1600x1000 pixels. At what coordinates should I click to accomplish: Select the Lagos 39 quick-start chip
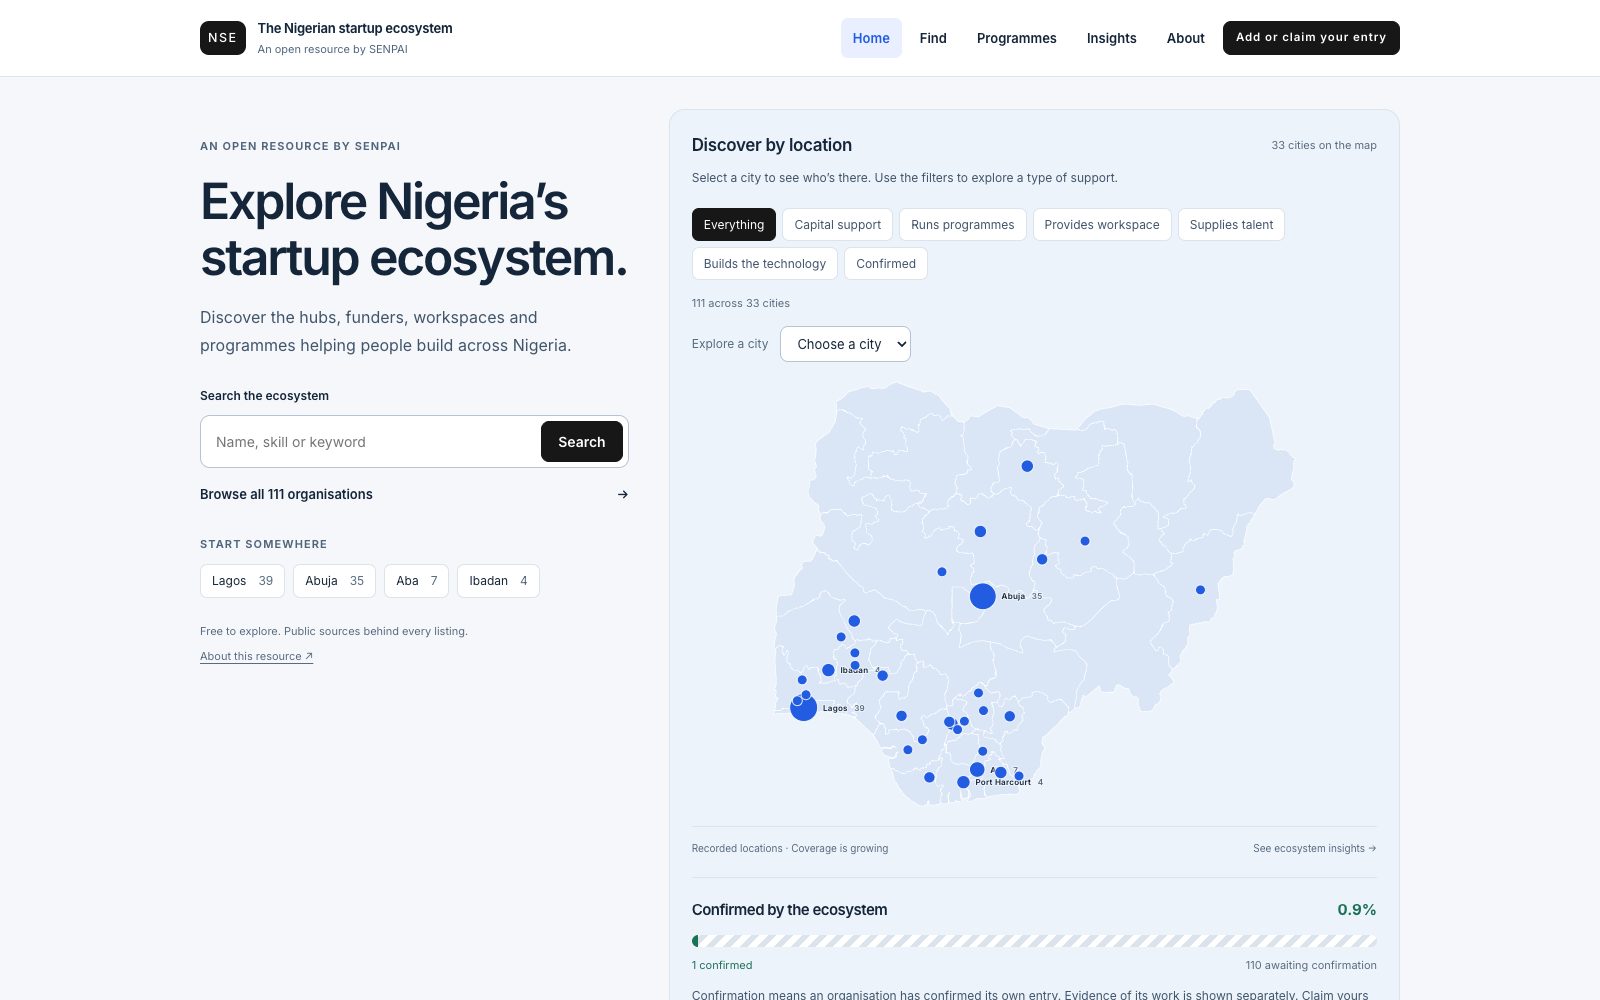click(242, 581)
